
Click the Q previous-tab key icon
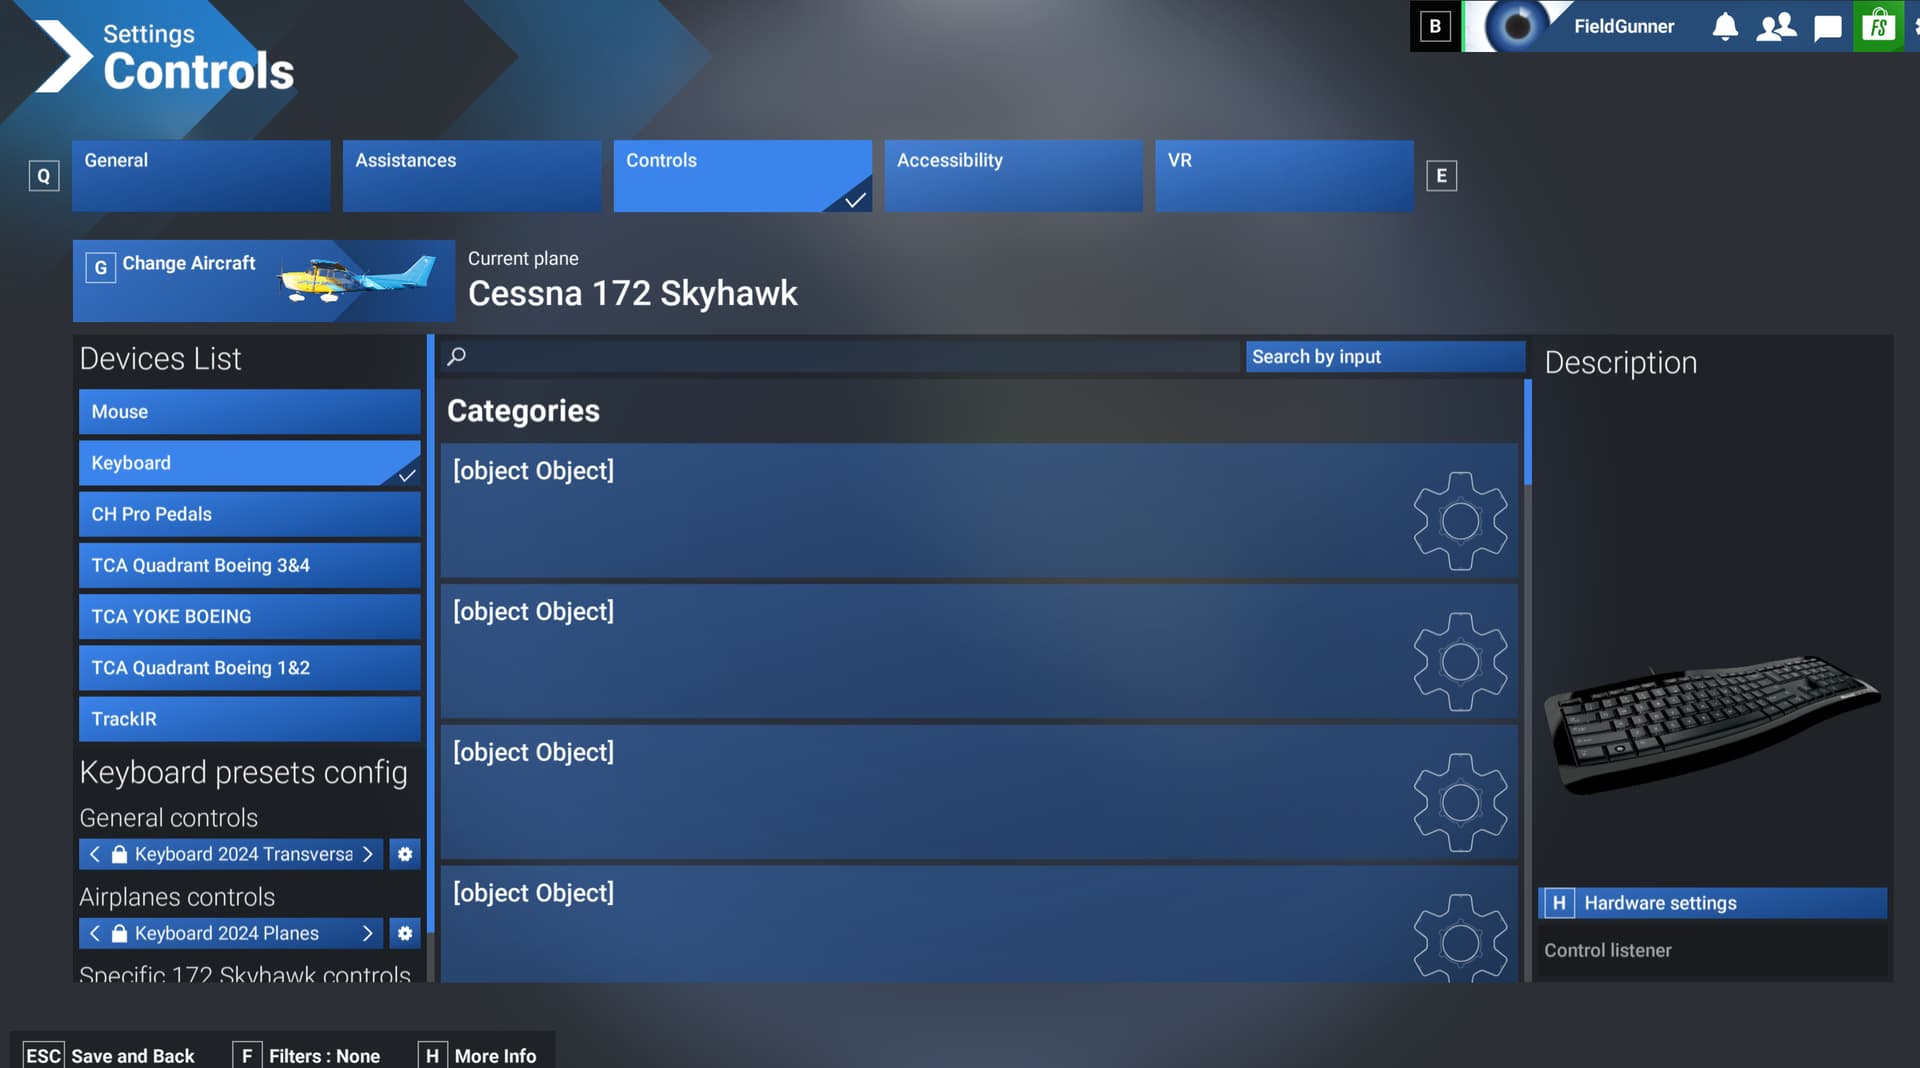(44, 176)
